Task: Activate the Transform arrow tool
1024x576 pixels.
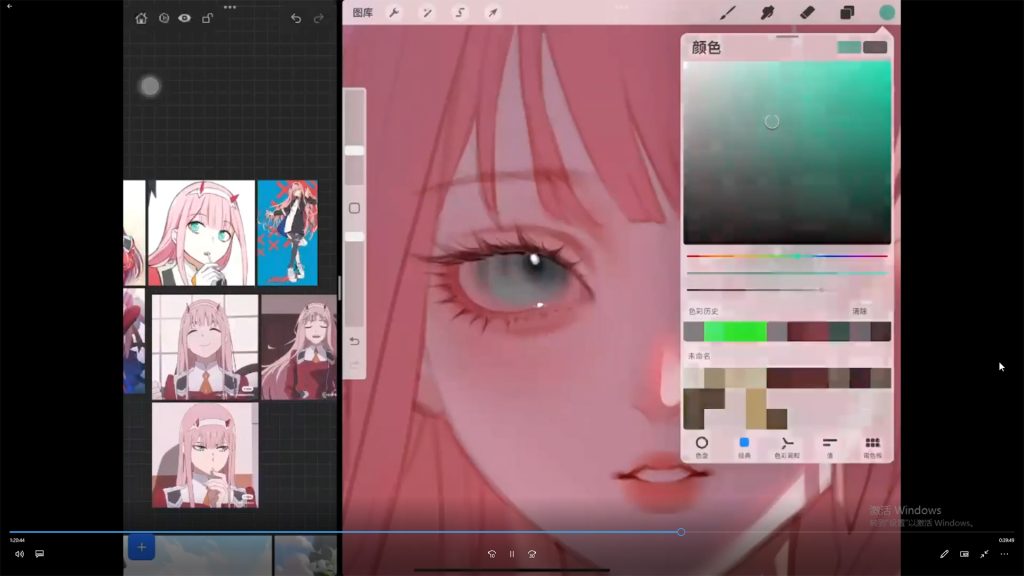Action: [492, 13]
